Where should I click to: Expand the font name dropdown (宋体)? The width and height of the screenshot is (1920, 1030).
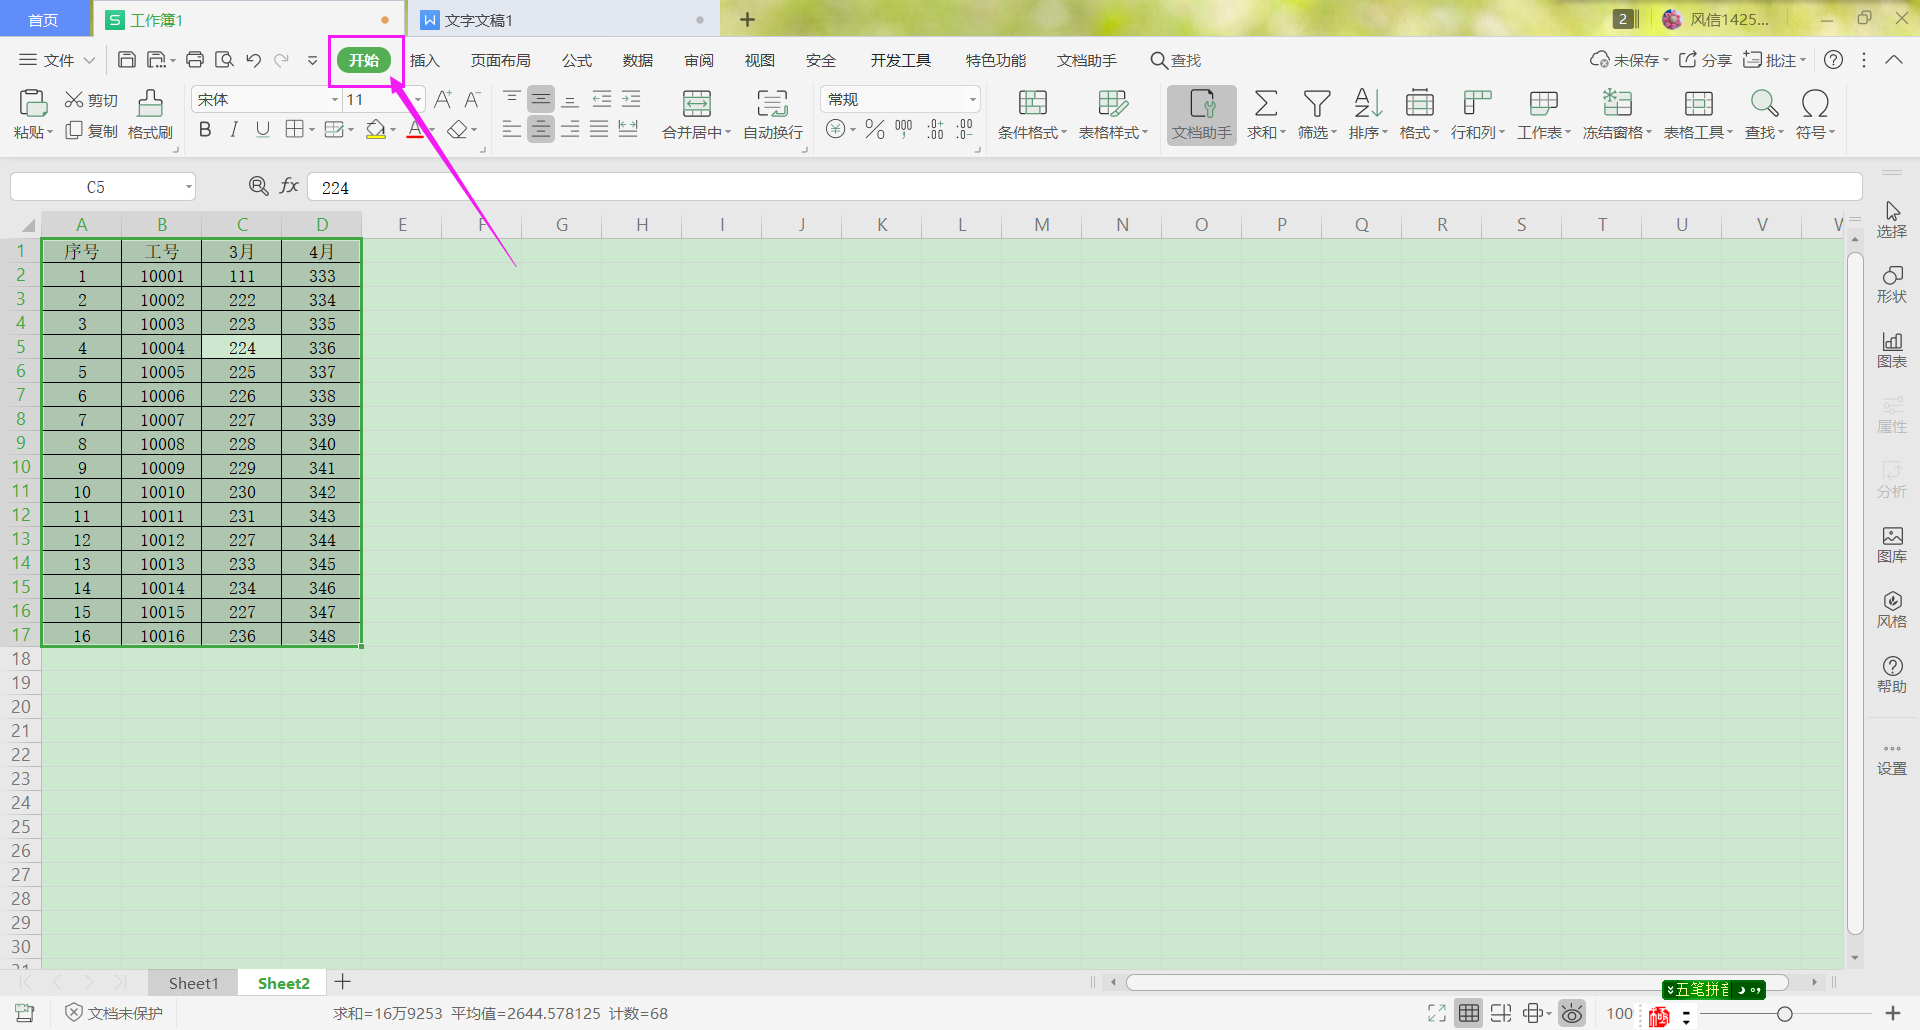coord(334,100)
